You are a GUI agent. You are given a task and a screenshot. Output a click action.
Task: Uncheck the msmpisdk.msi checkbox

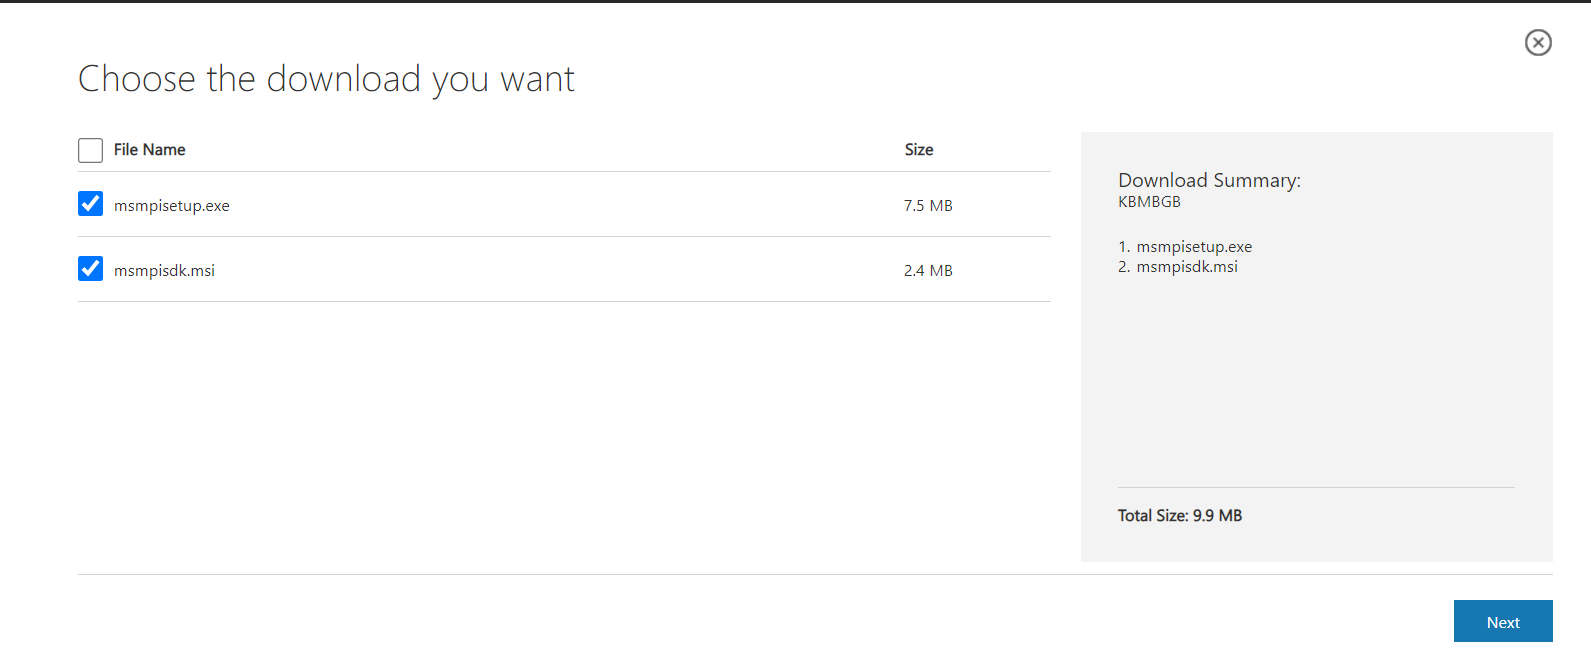tap(90, 269)
